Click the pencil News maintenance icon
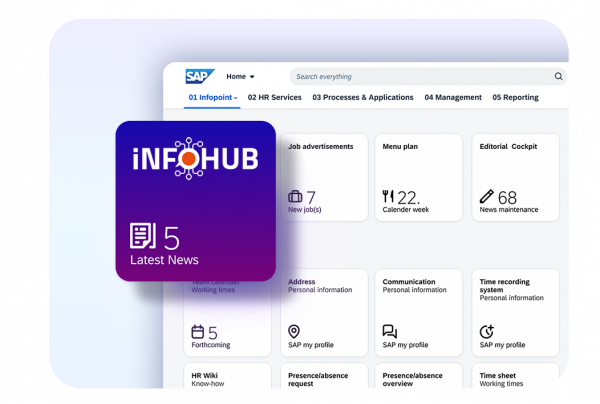This screenshot has height=404, width=600. (486, 196)
